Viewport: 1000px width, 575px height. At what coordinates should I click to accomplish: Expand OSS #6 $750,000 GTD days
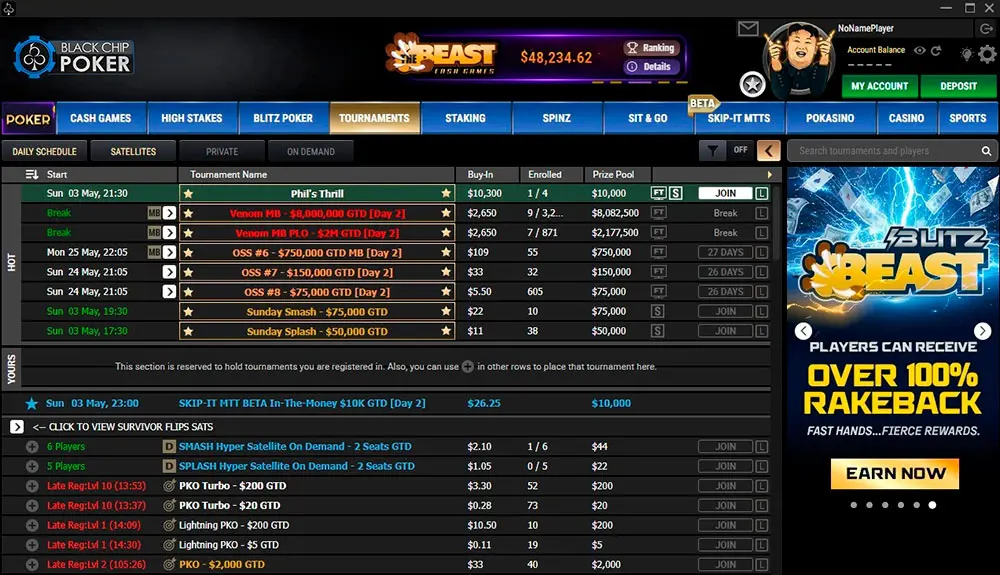click(x=169, y=252)
